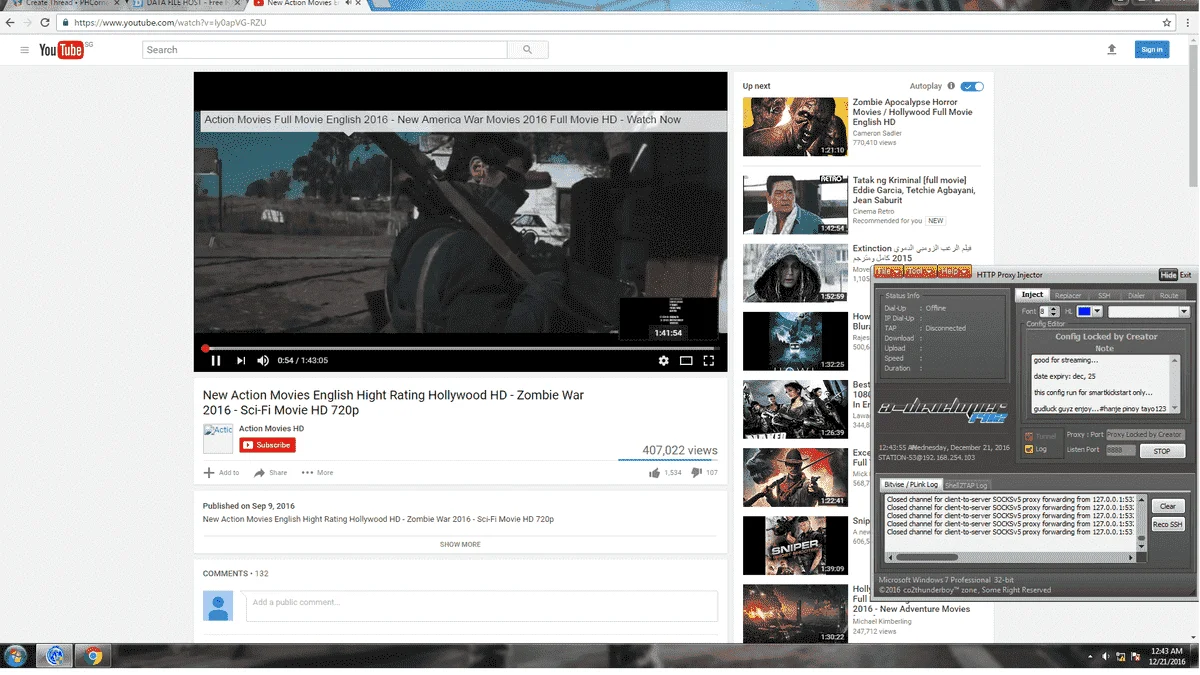Click the upload arrow icon
The height and width of the screenshot is (675, 1200).
pyautogui.click(x=1111, y=49)
